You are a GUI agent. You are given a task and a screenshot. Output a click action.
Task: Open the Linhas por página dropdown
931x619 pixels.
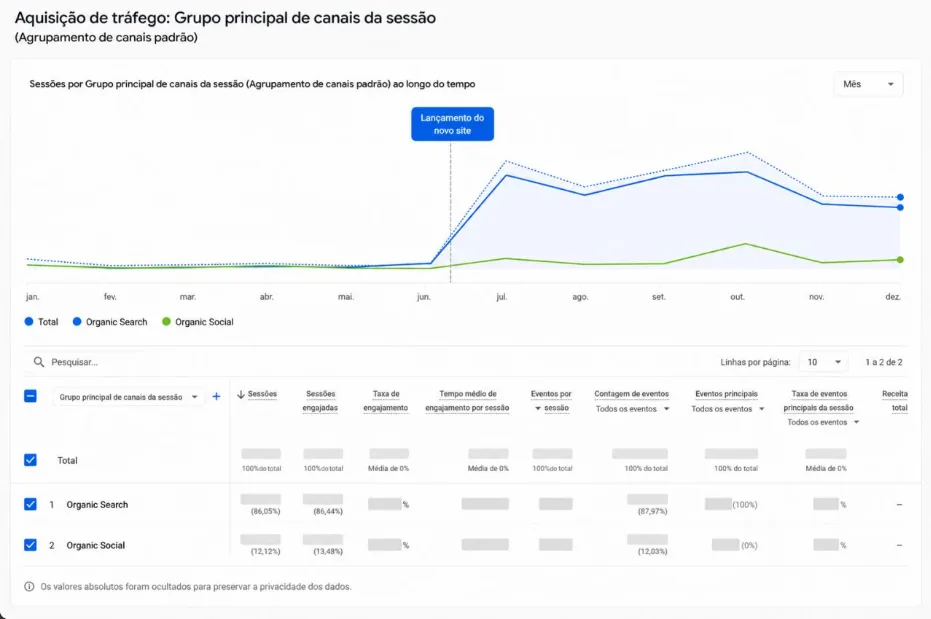(x=823, y=362)
